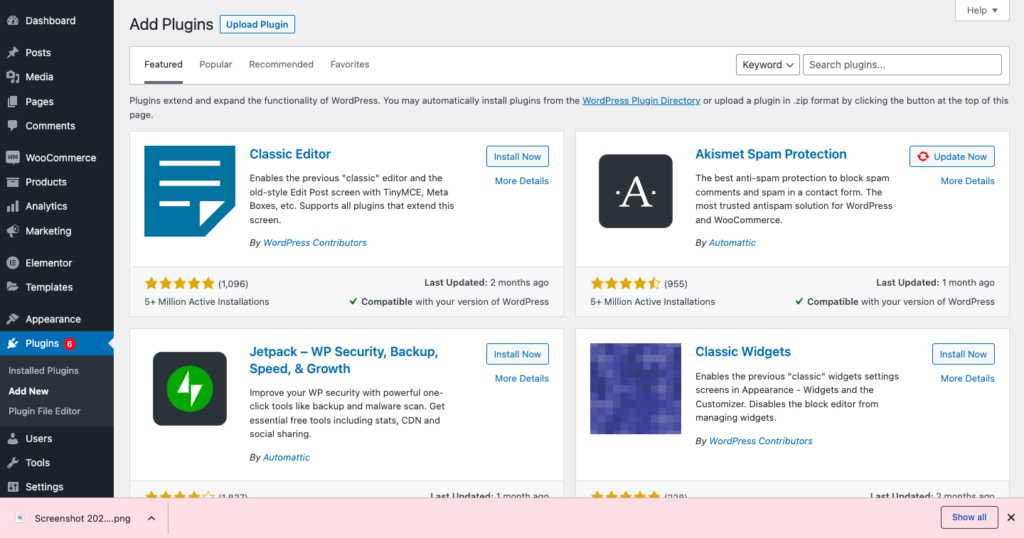Click the Templates folder icon

[x=12, y=287]
